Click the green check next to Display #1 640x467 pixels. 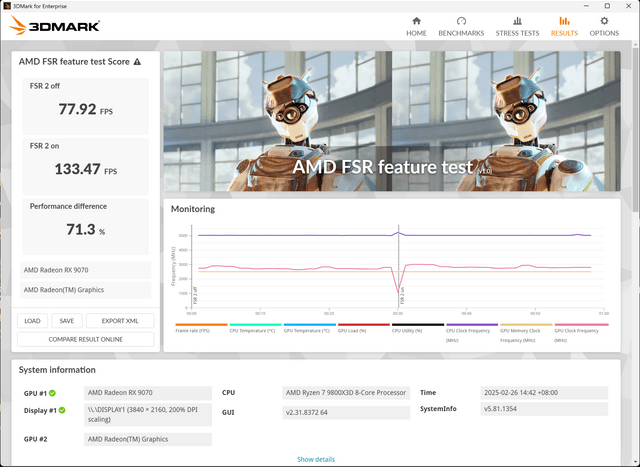coord(62,410)
